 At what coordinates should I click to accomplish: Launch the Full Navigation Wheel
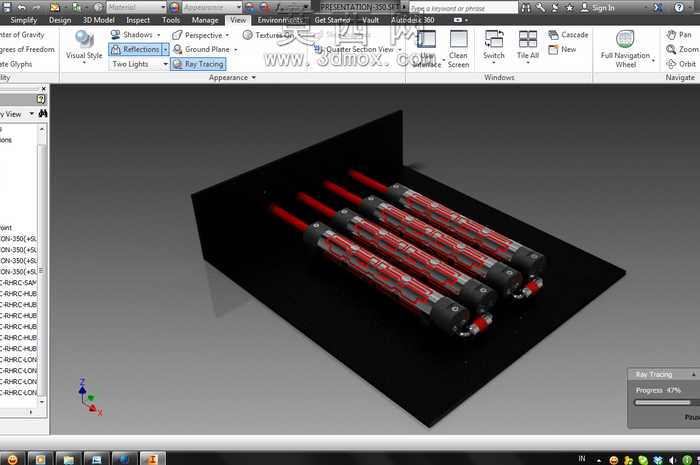point(625,48)
